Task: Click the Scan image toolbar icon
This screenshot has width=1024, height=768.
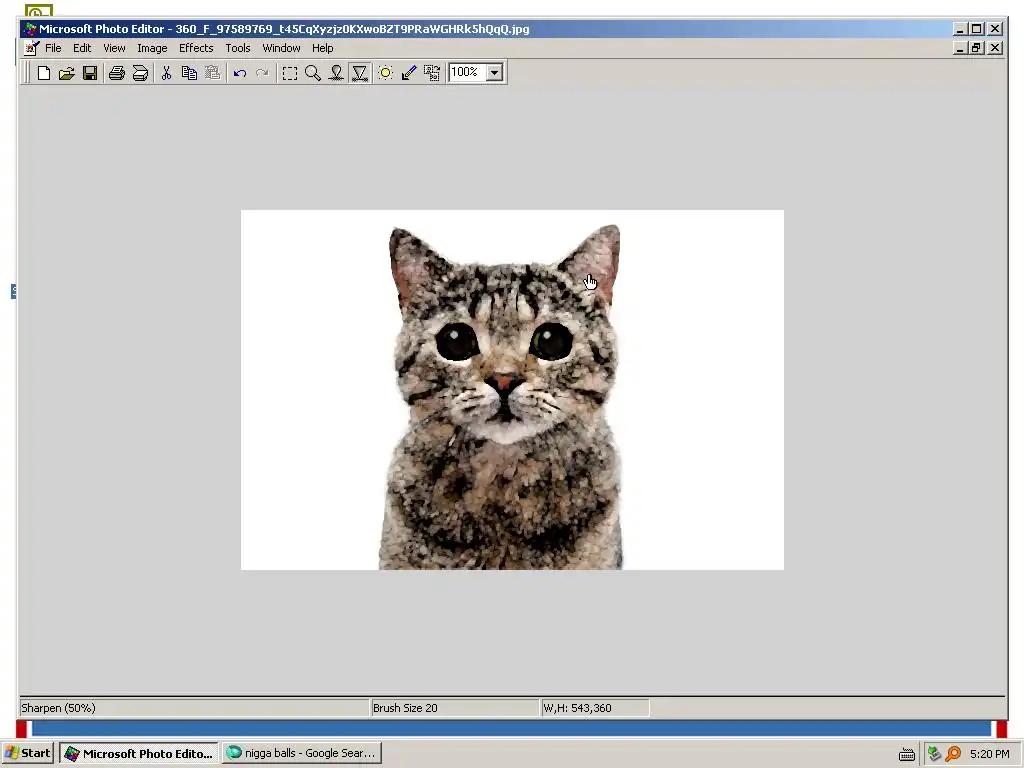Action: point(140,73)
